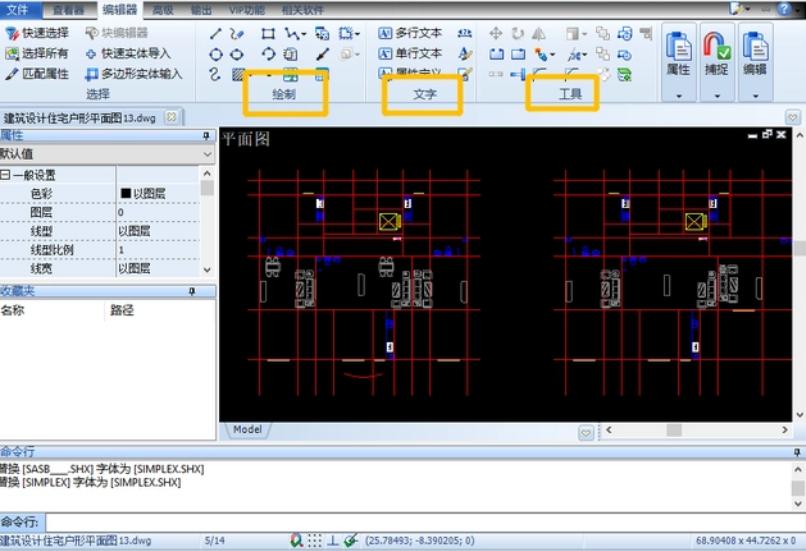
Task: Select the Rectangle drawing tool
Action: coord(268,34)
